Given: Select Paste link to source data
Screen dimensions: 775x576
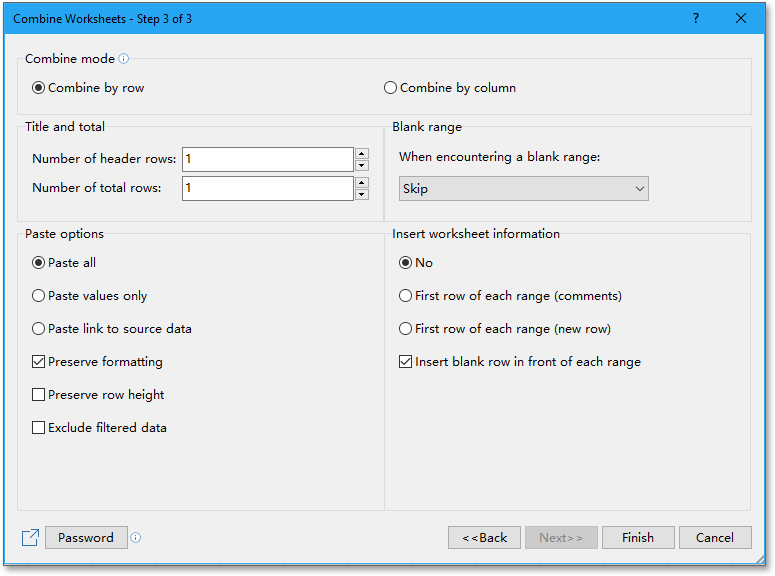Looking at the screenshot, I should [x=112, y=329].
